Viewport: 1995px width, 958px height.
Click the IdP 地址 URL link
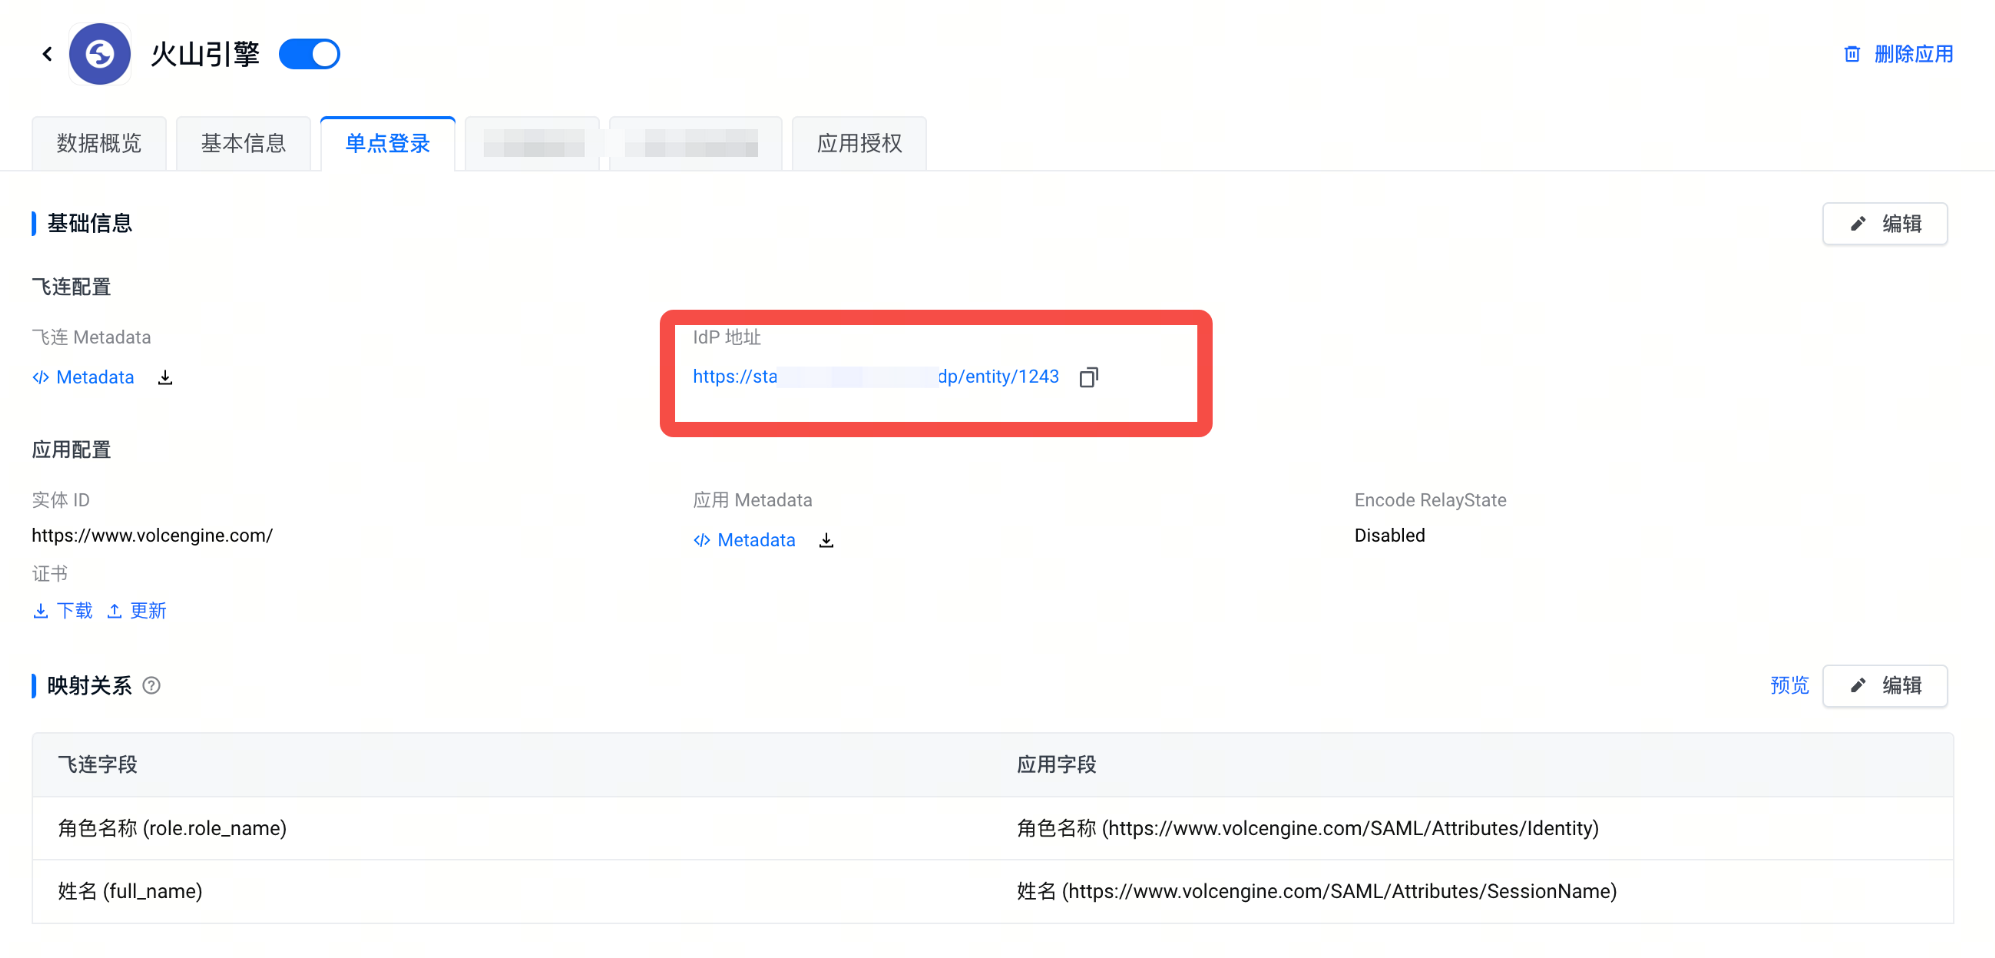tap(876, 377)
